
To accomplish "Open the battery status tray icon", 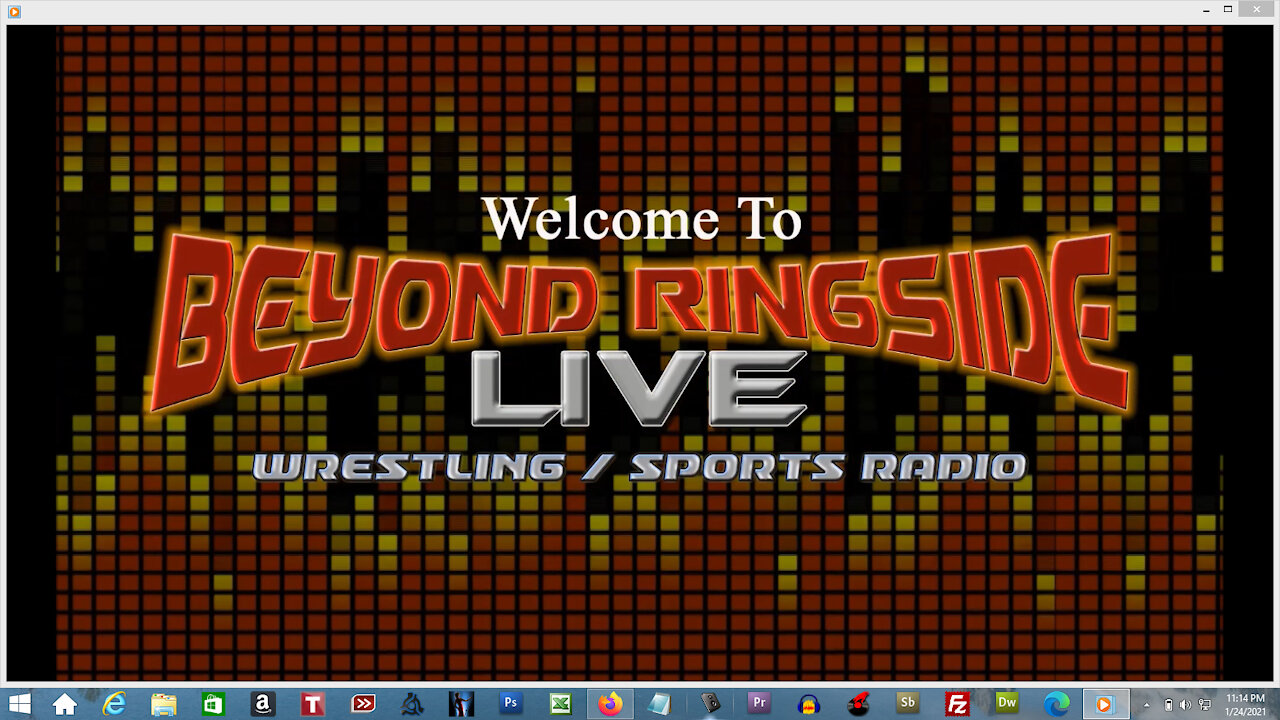I will (1168, 705).
